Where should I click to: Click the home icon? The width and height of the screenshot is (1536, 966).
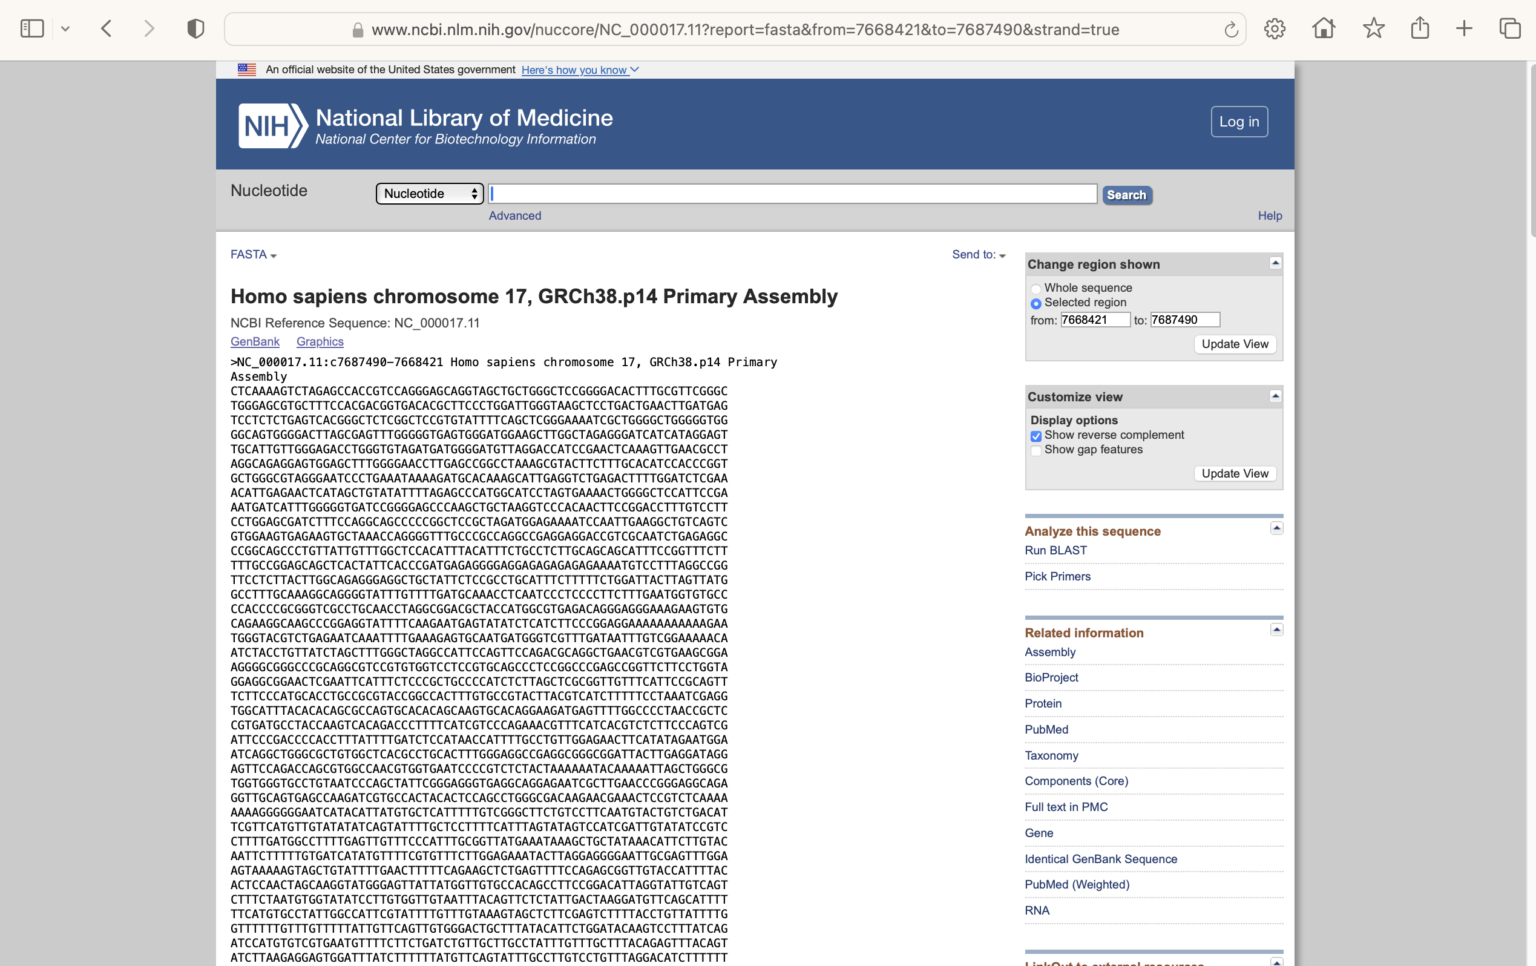point(1323,29)
